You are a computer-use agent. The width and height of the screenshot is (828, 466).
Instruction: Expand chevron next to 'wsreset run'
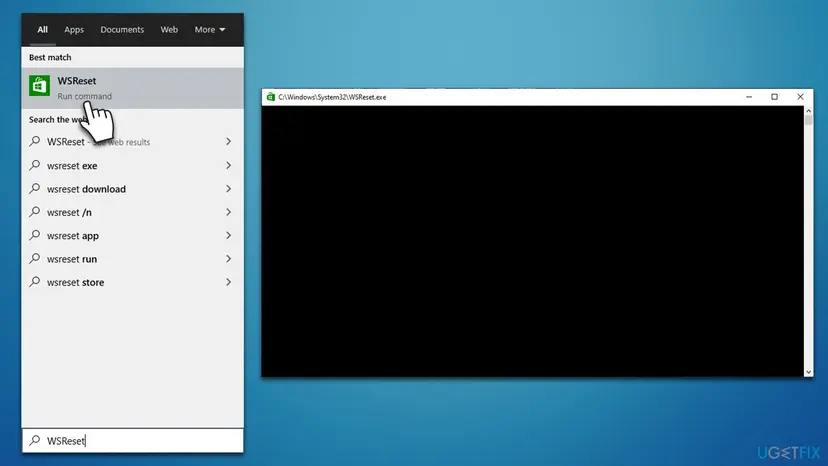(228, 259)
